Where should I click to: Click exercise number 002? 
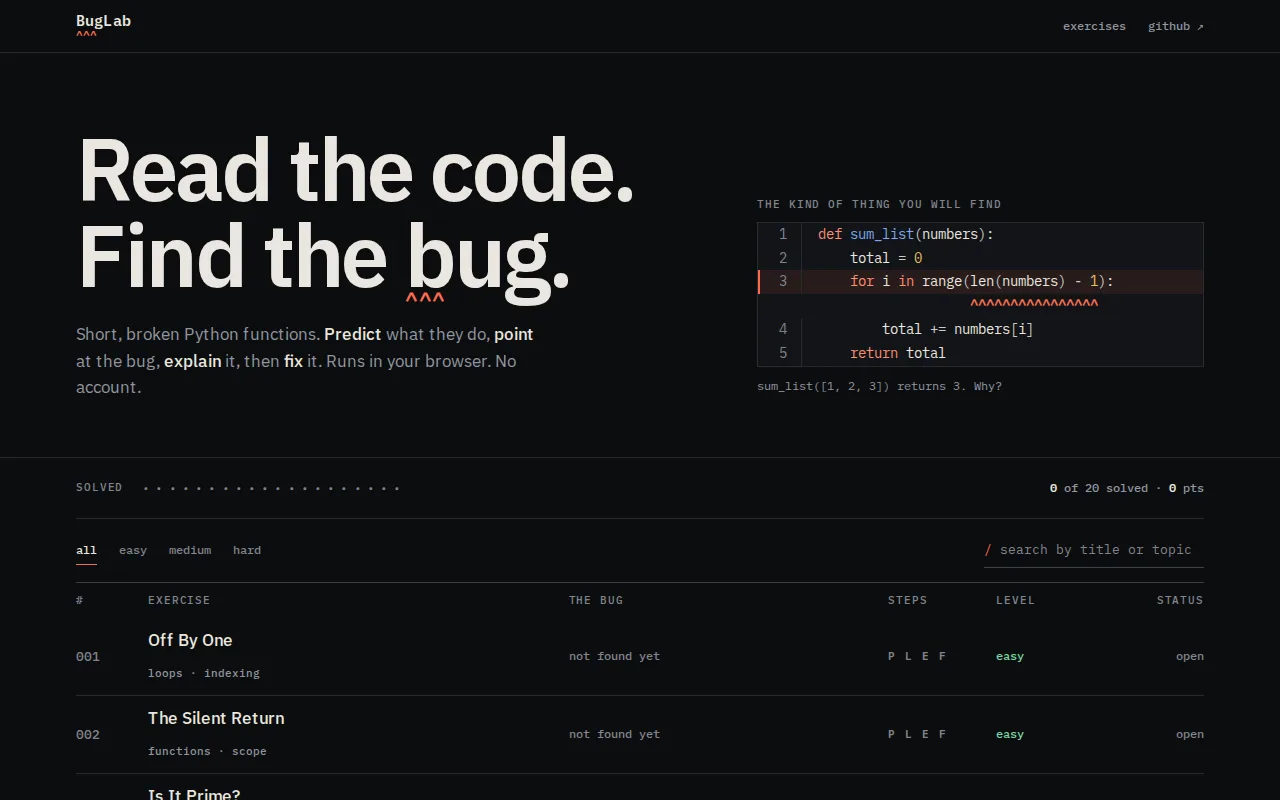[x=88, y=735]
